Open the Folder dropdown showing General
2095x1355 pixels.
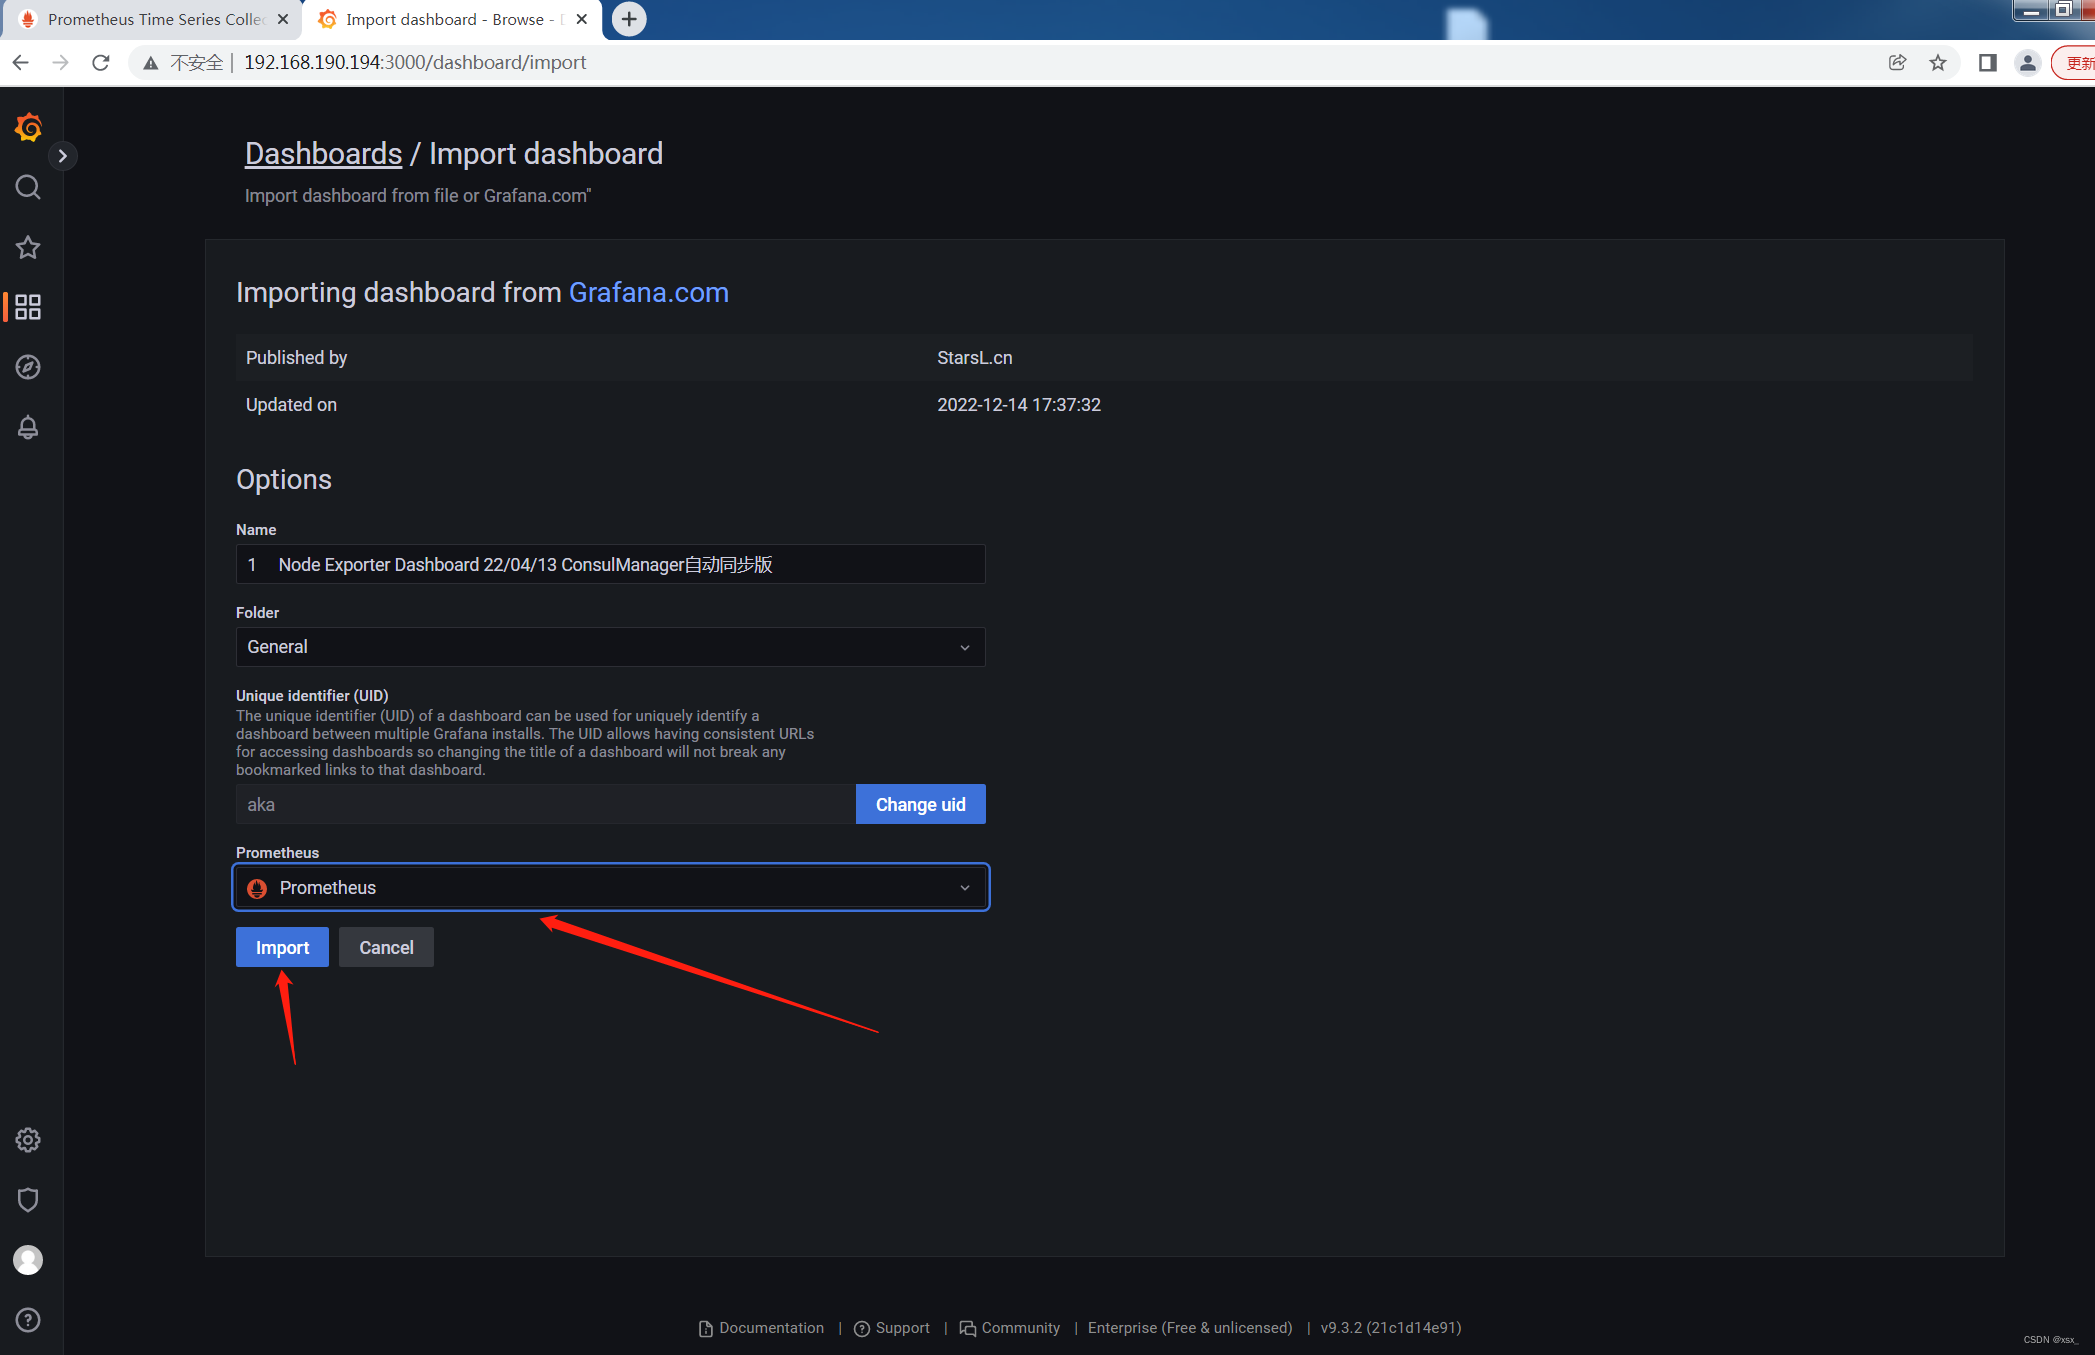pos(609,646)
